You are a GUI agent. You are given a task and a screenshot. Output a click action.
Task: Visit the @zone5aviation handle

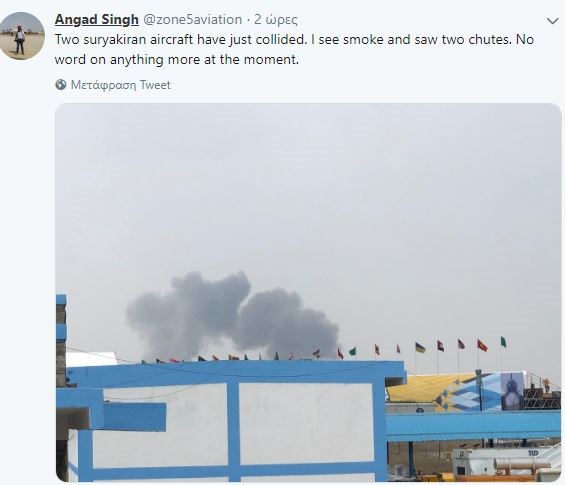point(193,19)
